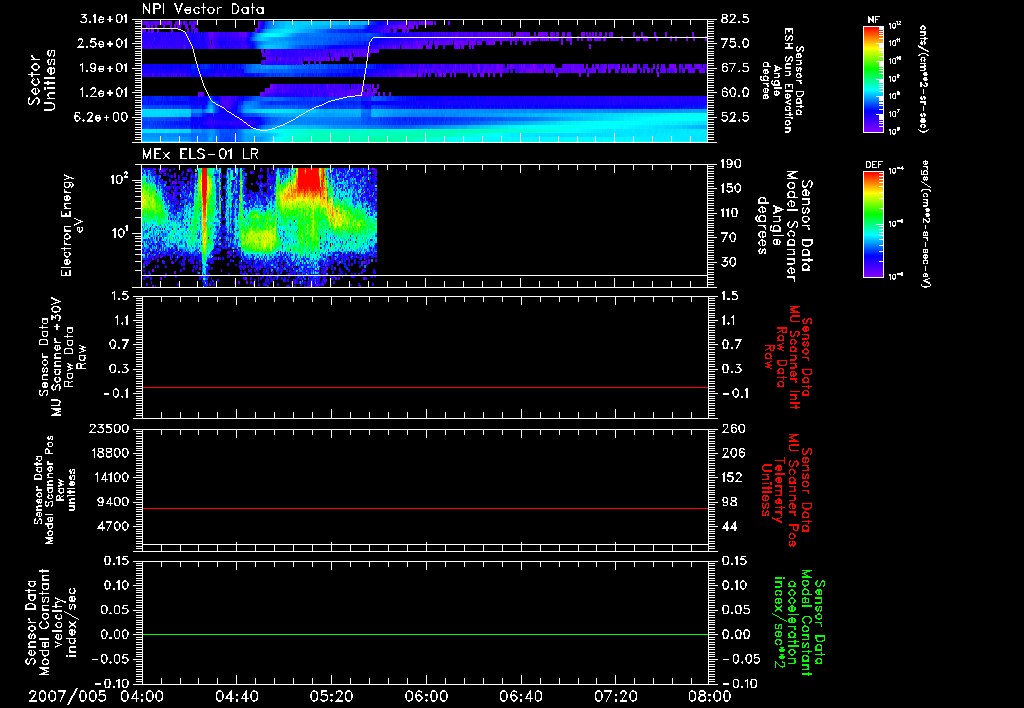Click the 14100 scanner position tick
The height and width of the screenshot is (708, 1024).
[x=112, y=477]
